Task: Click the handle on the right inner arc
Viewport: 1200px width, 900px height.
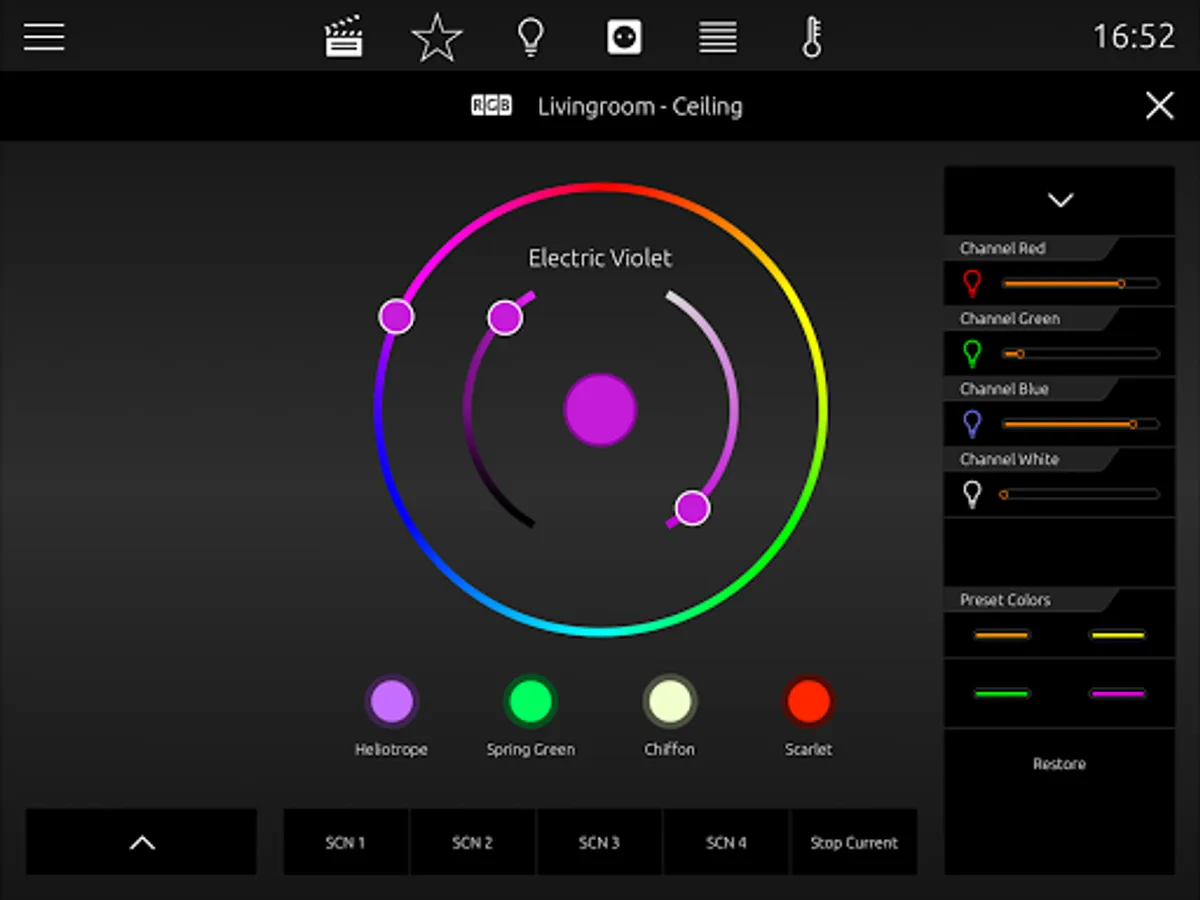Action: 692,508
